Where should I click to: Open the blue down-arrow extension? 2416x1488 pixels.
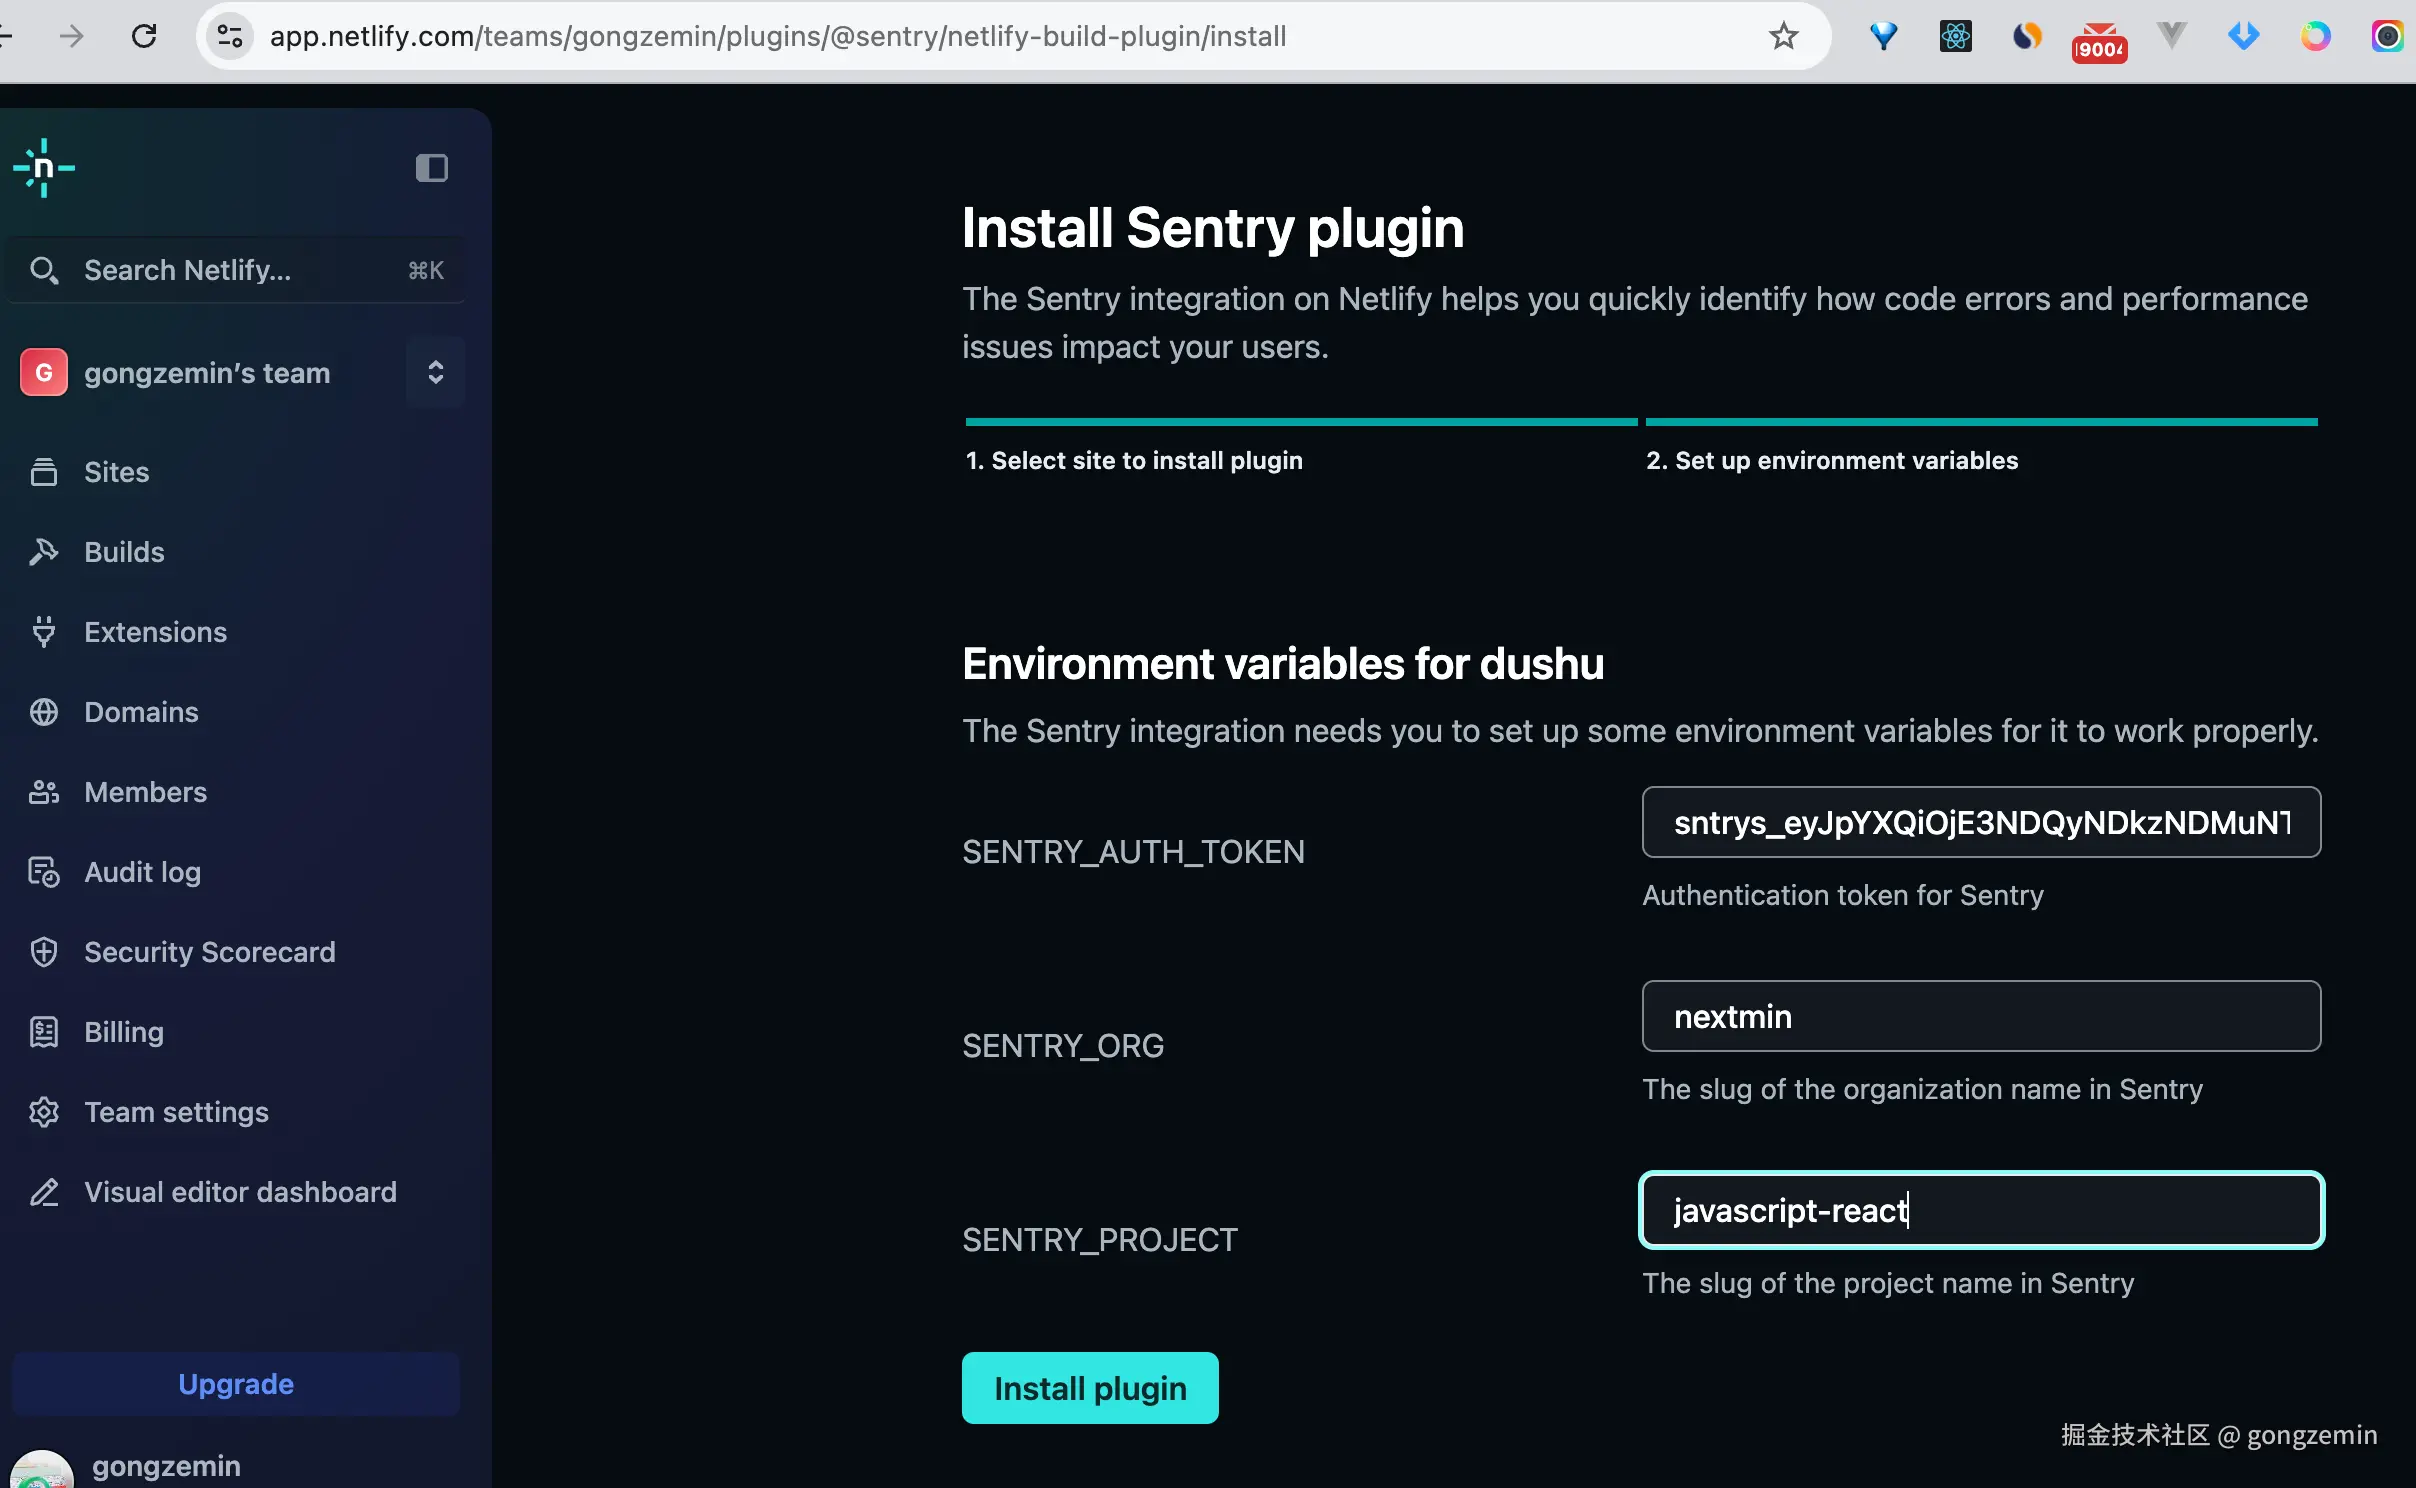2243,36
